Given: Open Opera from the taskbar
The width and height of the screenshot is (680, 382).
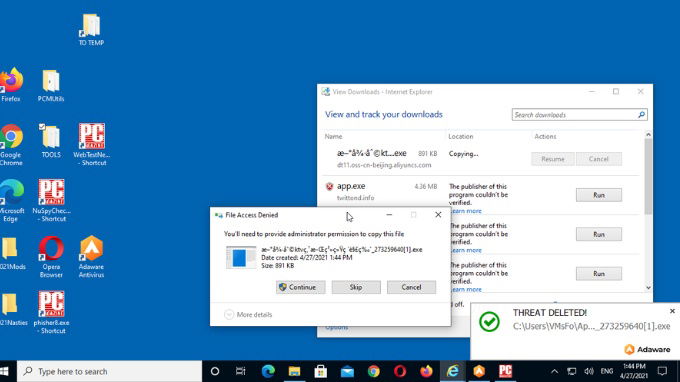Looking at the screenshot, I should [400, 371].
